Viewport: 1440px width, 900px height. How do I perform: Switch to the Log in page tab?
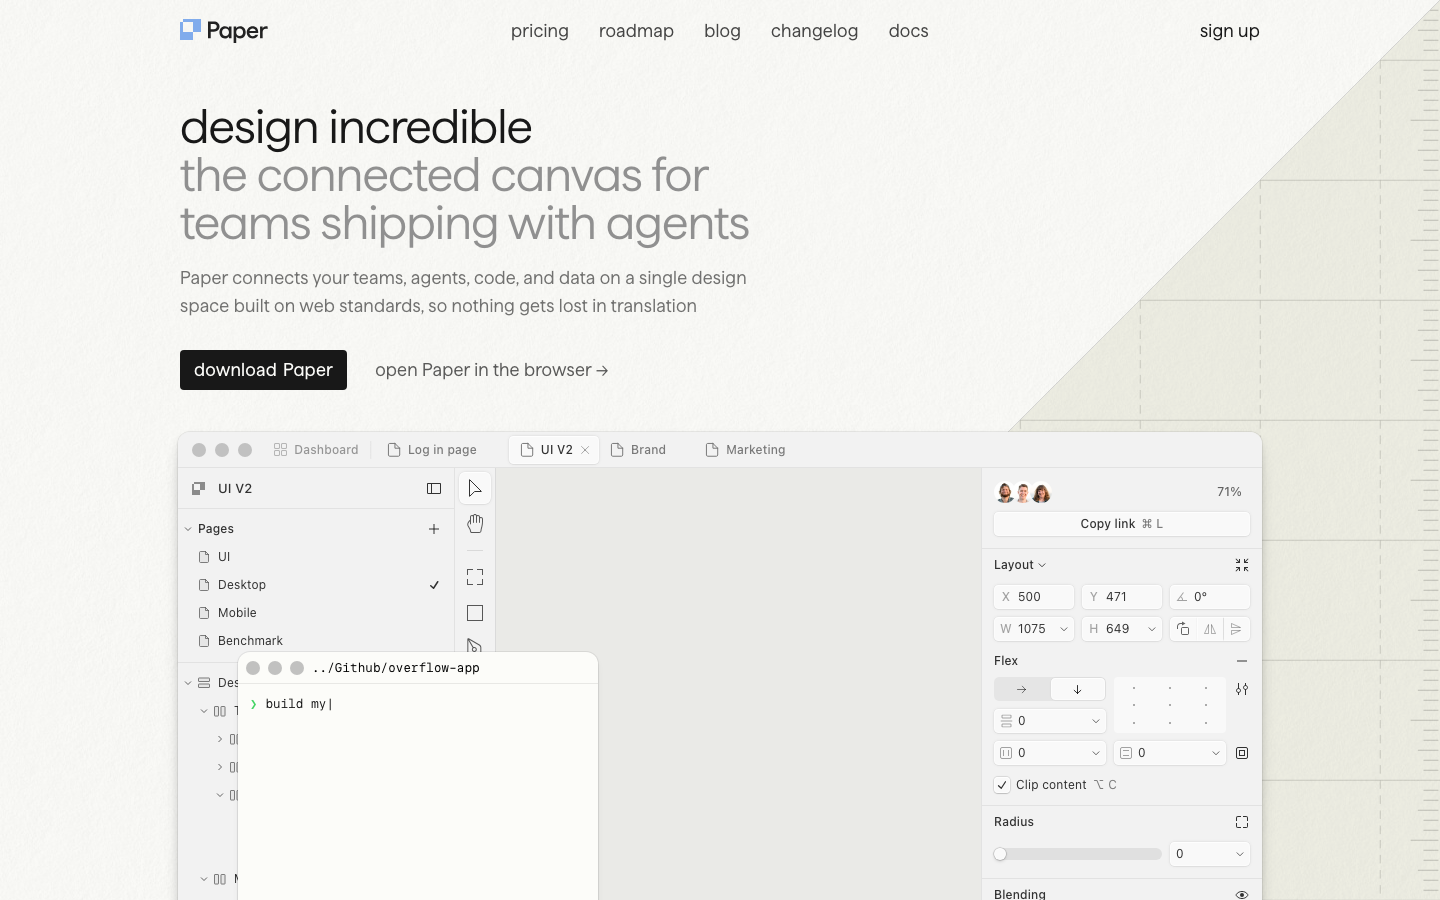[432, 450]
